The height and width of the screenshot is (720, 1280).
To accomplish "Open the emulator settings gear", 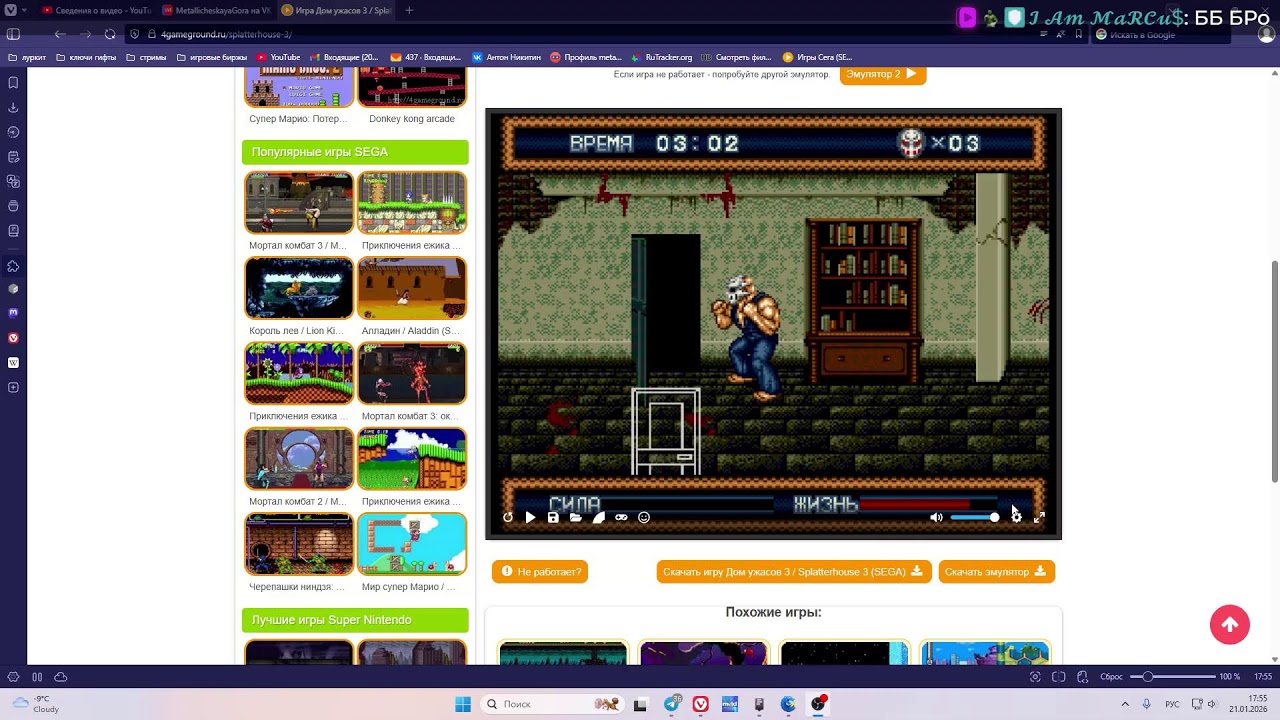I will point(1016,517).
